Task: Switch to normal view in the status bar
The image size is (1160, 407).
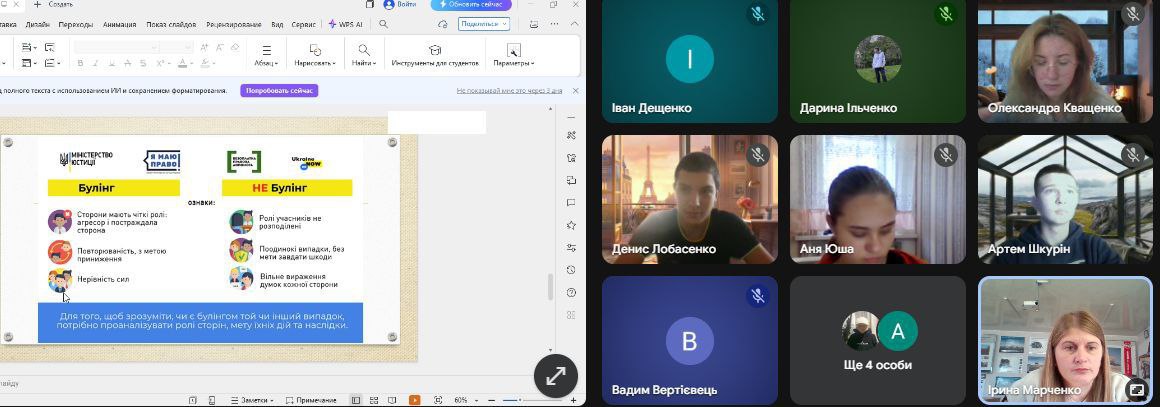Action: click(355, 400)
